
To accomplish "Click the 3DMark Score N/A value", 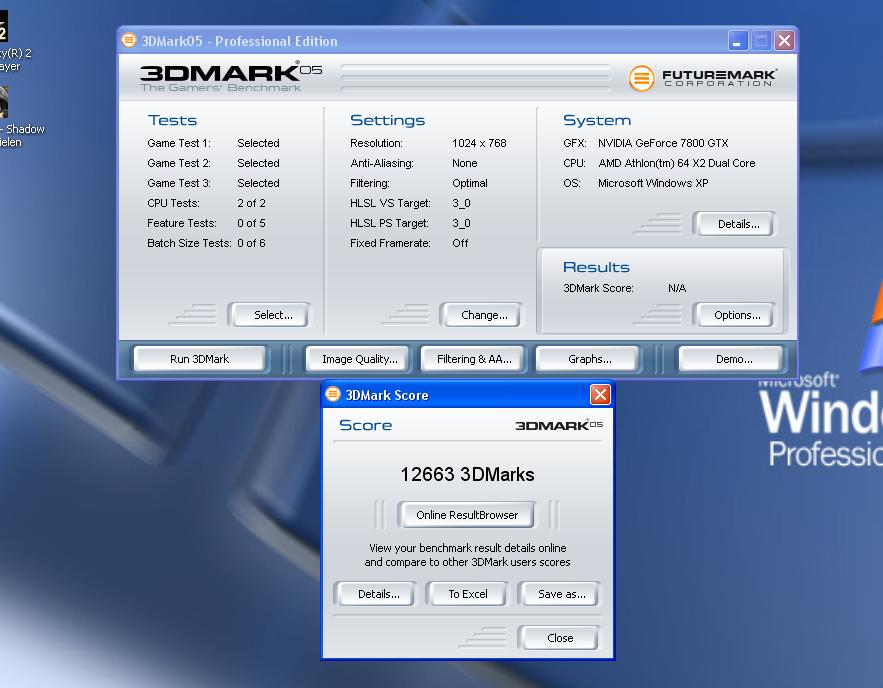I will 677,288.
